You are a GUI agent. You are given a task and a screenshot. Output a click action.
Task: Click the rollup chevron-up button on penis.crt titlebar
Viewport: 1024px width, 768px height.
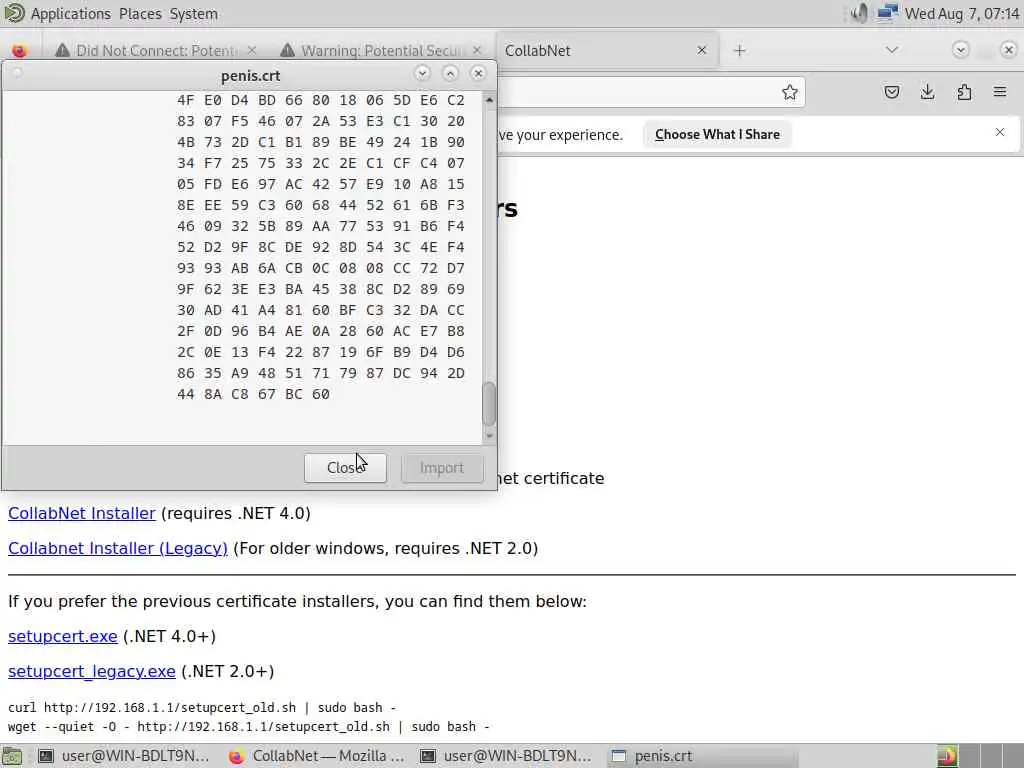click(x=450, y=73)
